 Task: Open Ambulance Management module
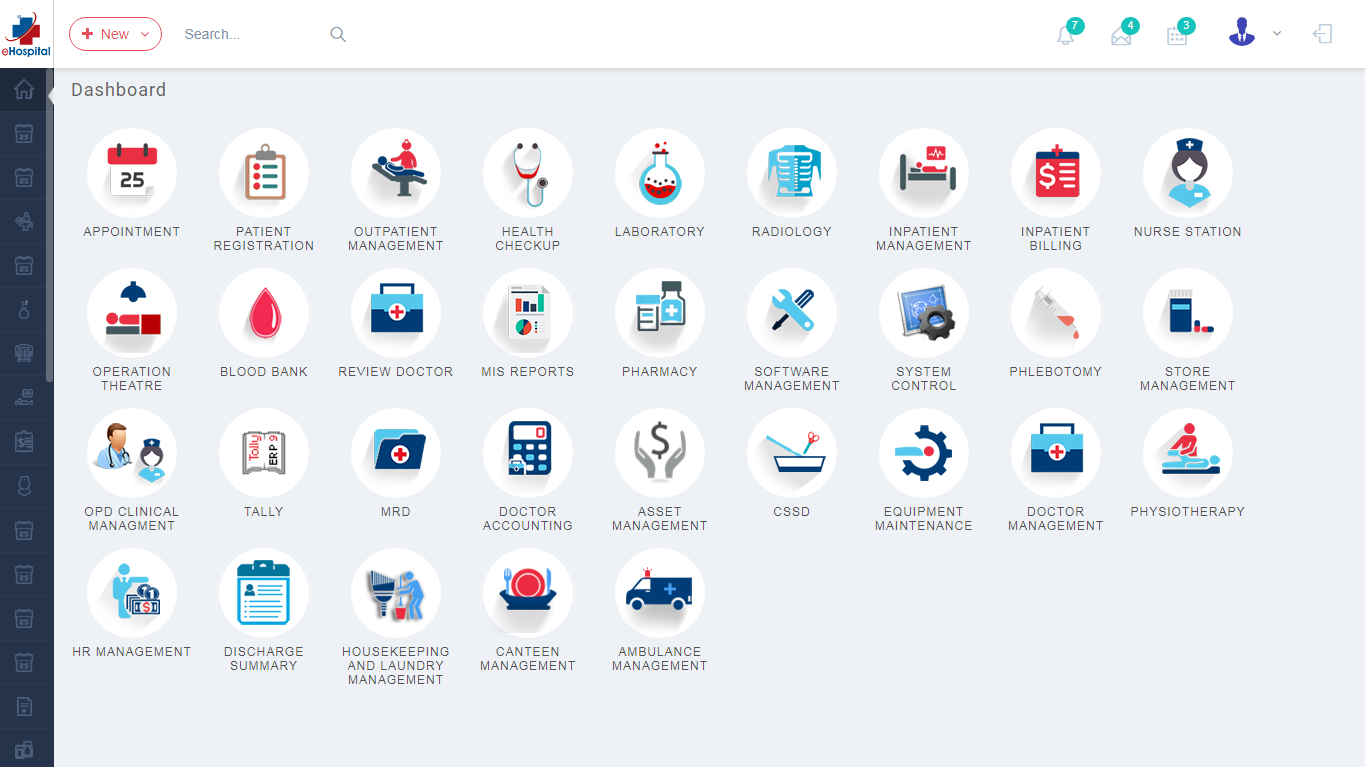[x=660, y=593]
